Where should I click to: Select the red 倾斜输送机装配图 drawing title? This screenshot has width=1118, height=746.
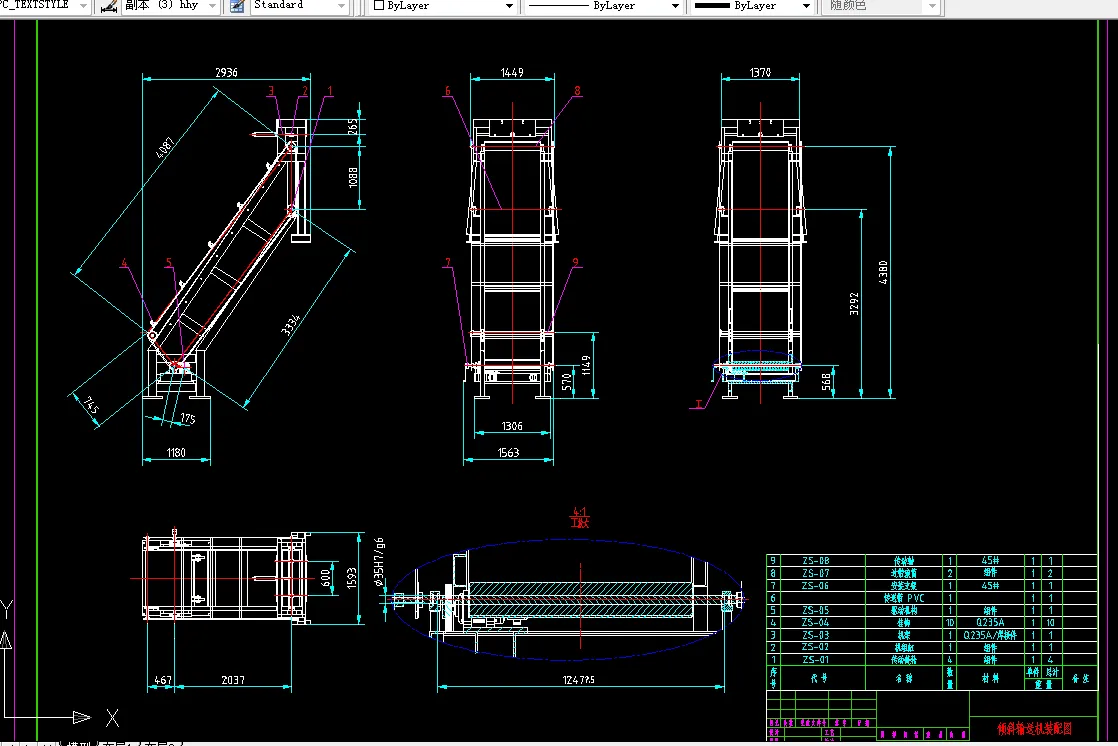click(x=1034, y=728)
